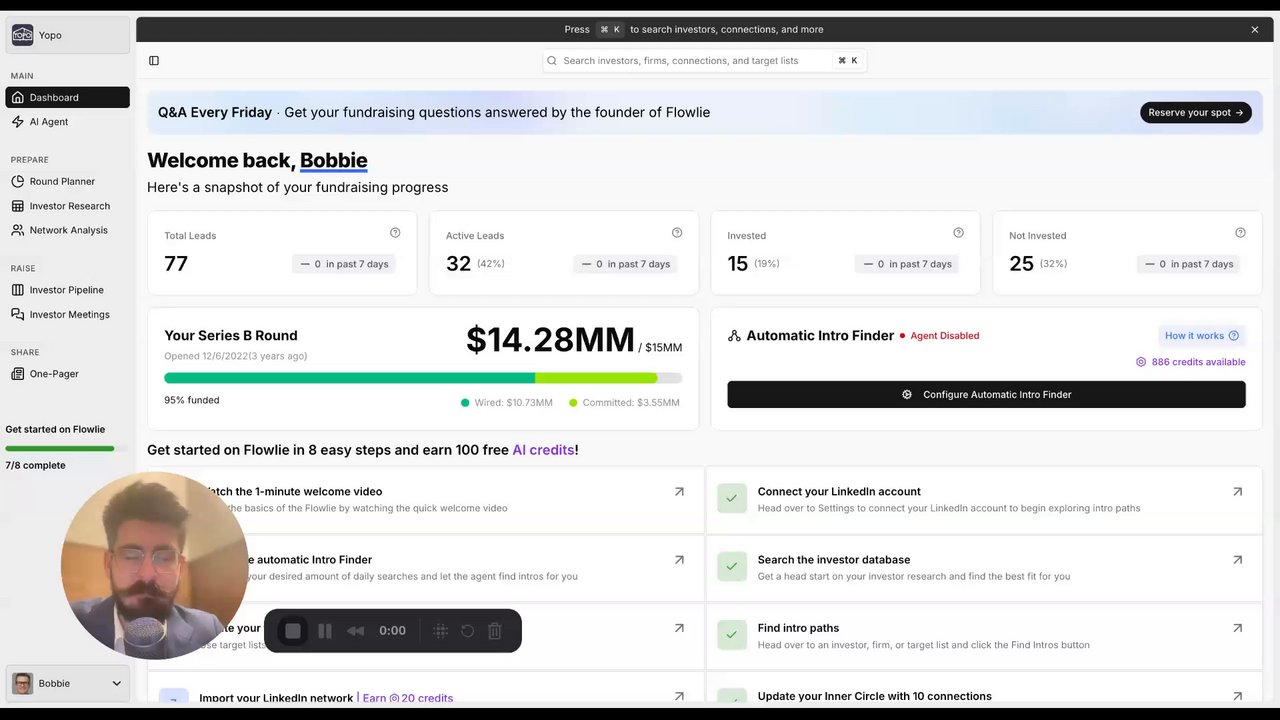
Task: Click 'Get started on Flowlie' sidebar heading
Action: [55, 429]
